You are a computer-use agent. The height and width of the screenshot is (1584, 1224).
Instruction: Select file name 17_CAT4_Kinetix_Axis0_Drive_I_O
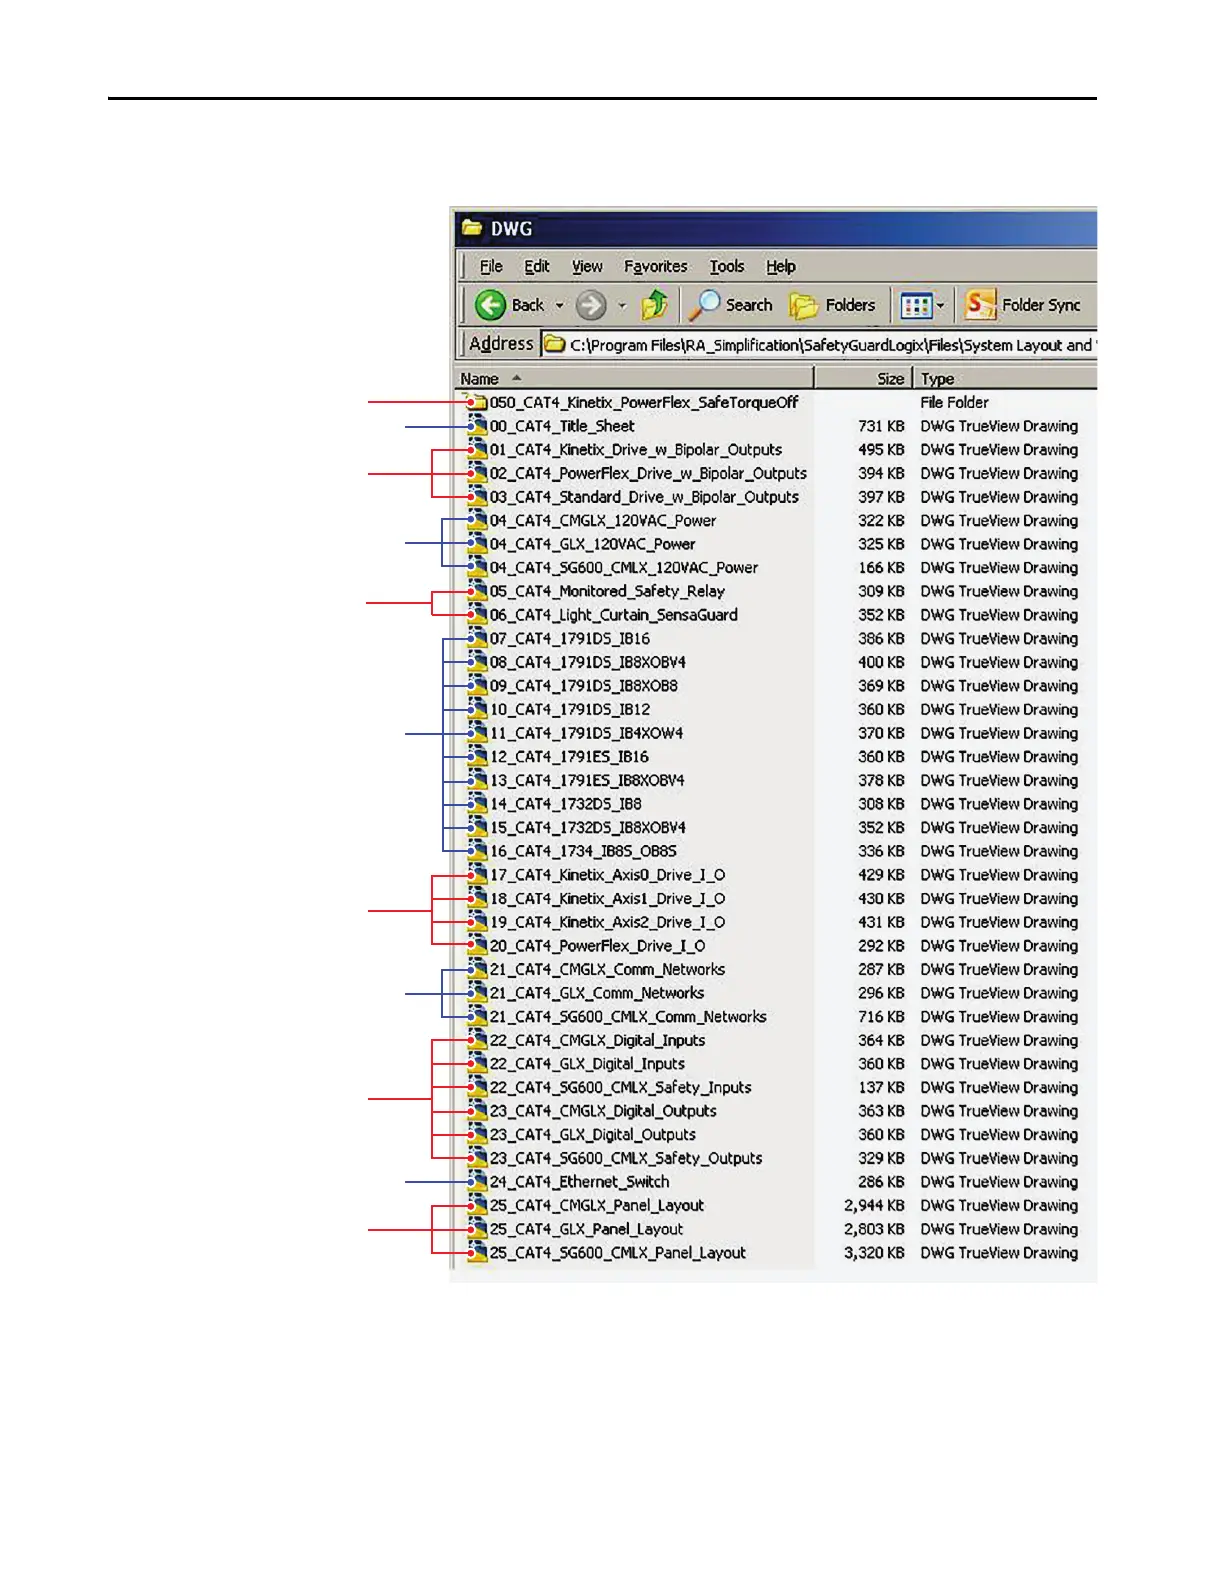coord(608,875)
